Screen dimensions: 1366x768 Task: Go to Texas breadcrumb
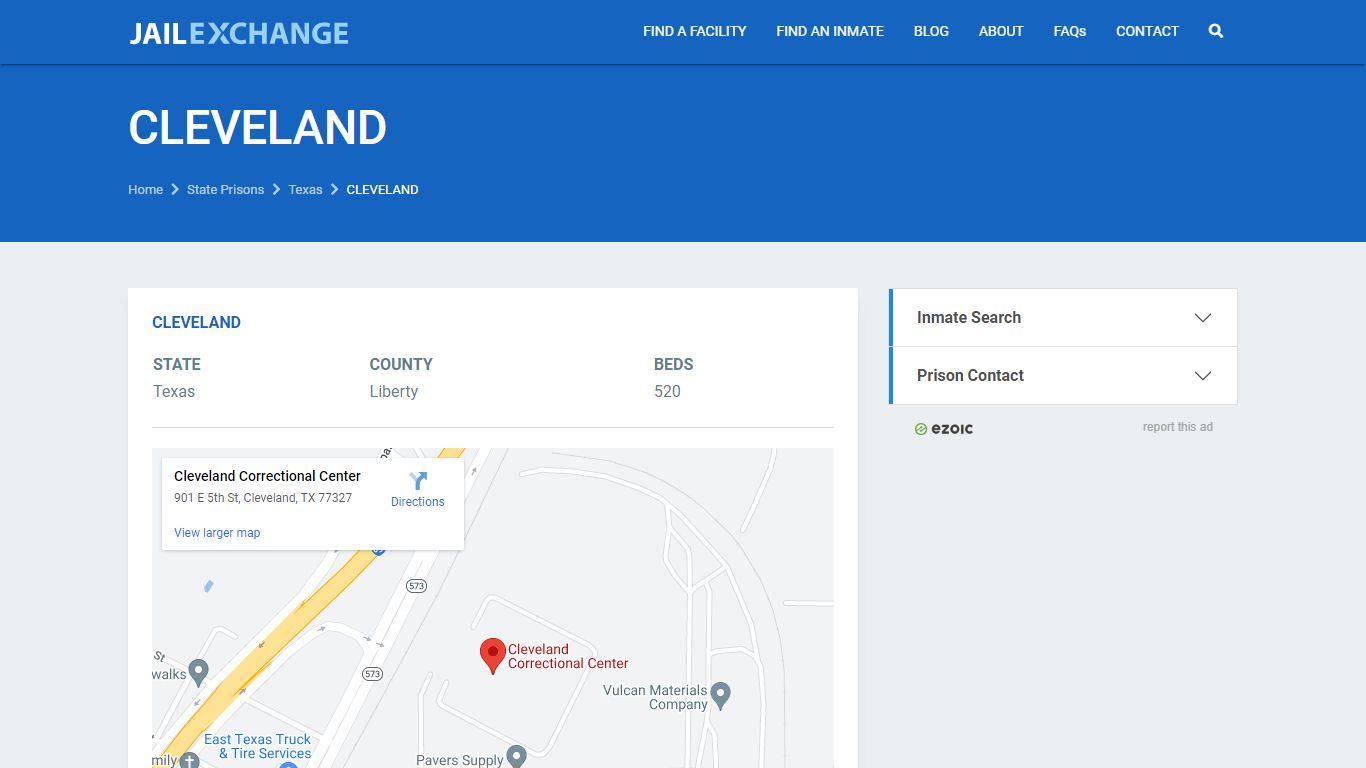point(305,189)
